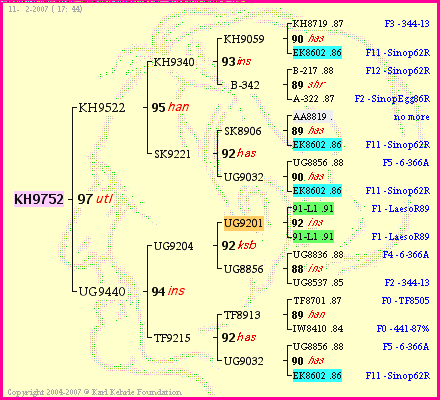The width and height of the screenshot is (440, 400).
Task: Select UG8836 .88 entry
Action: coord(318,255)
